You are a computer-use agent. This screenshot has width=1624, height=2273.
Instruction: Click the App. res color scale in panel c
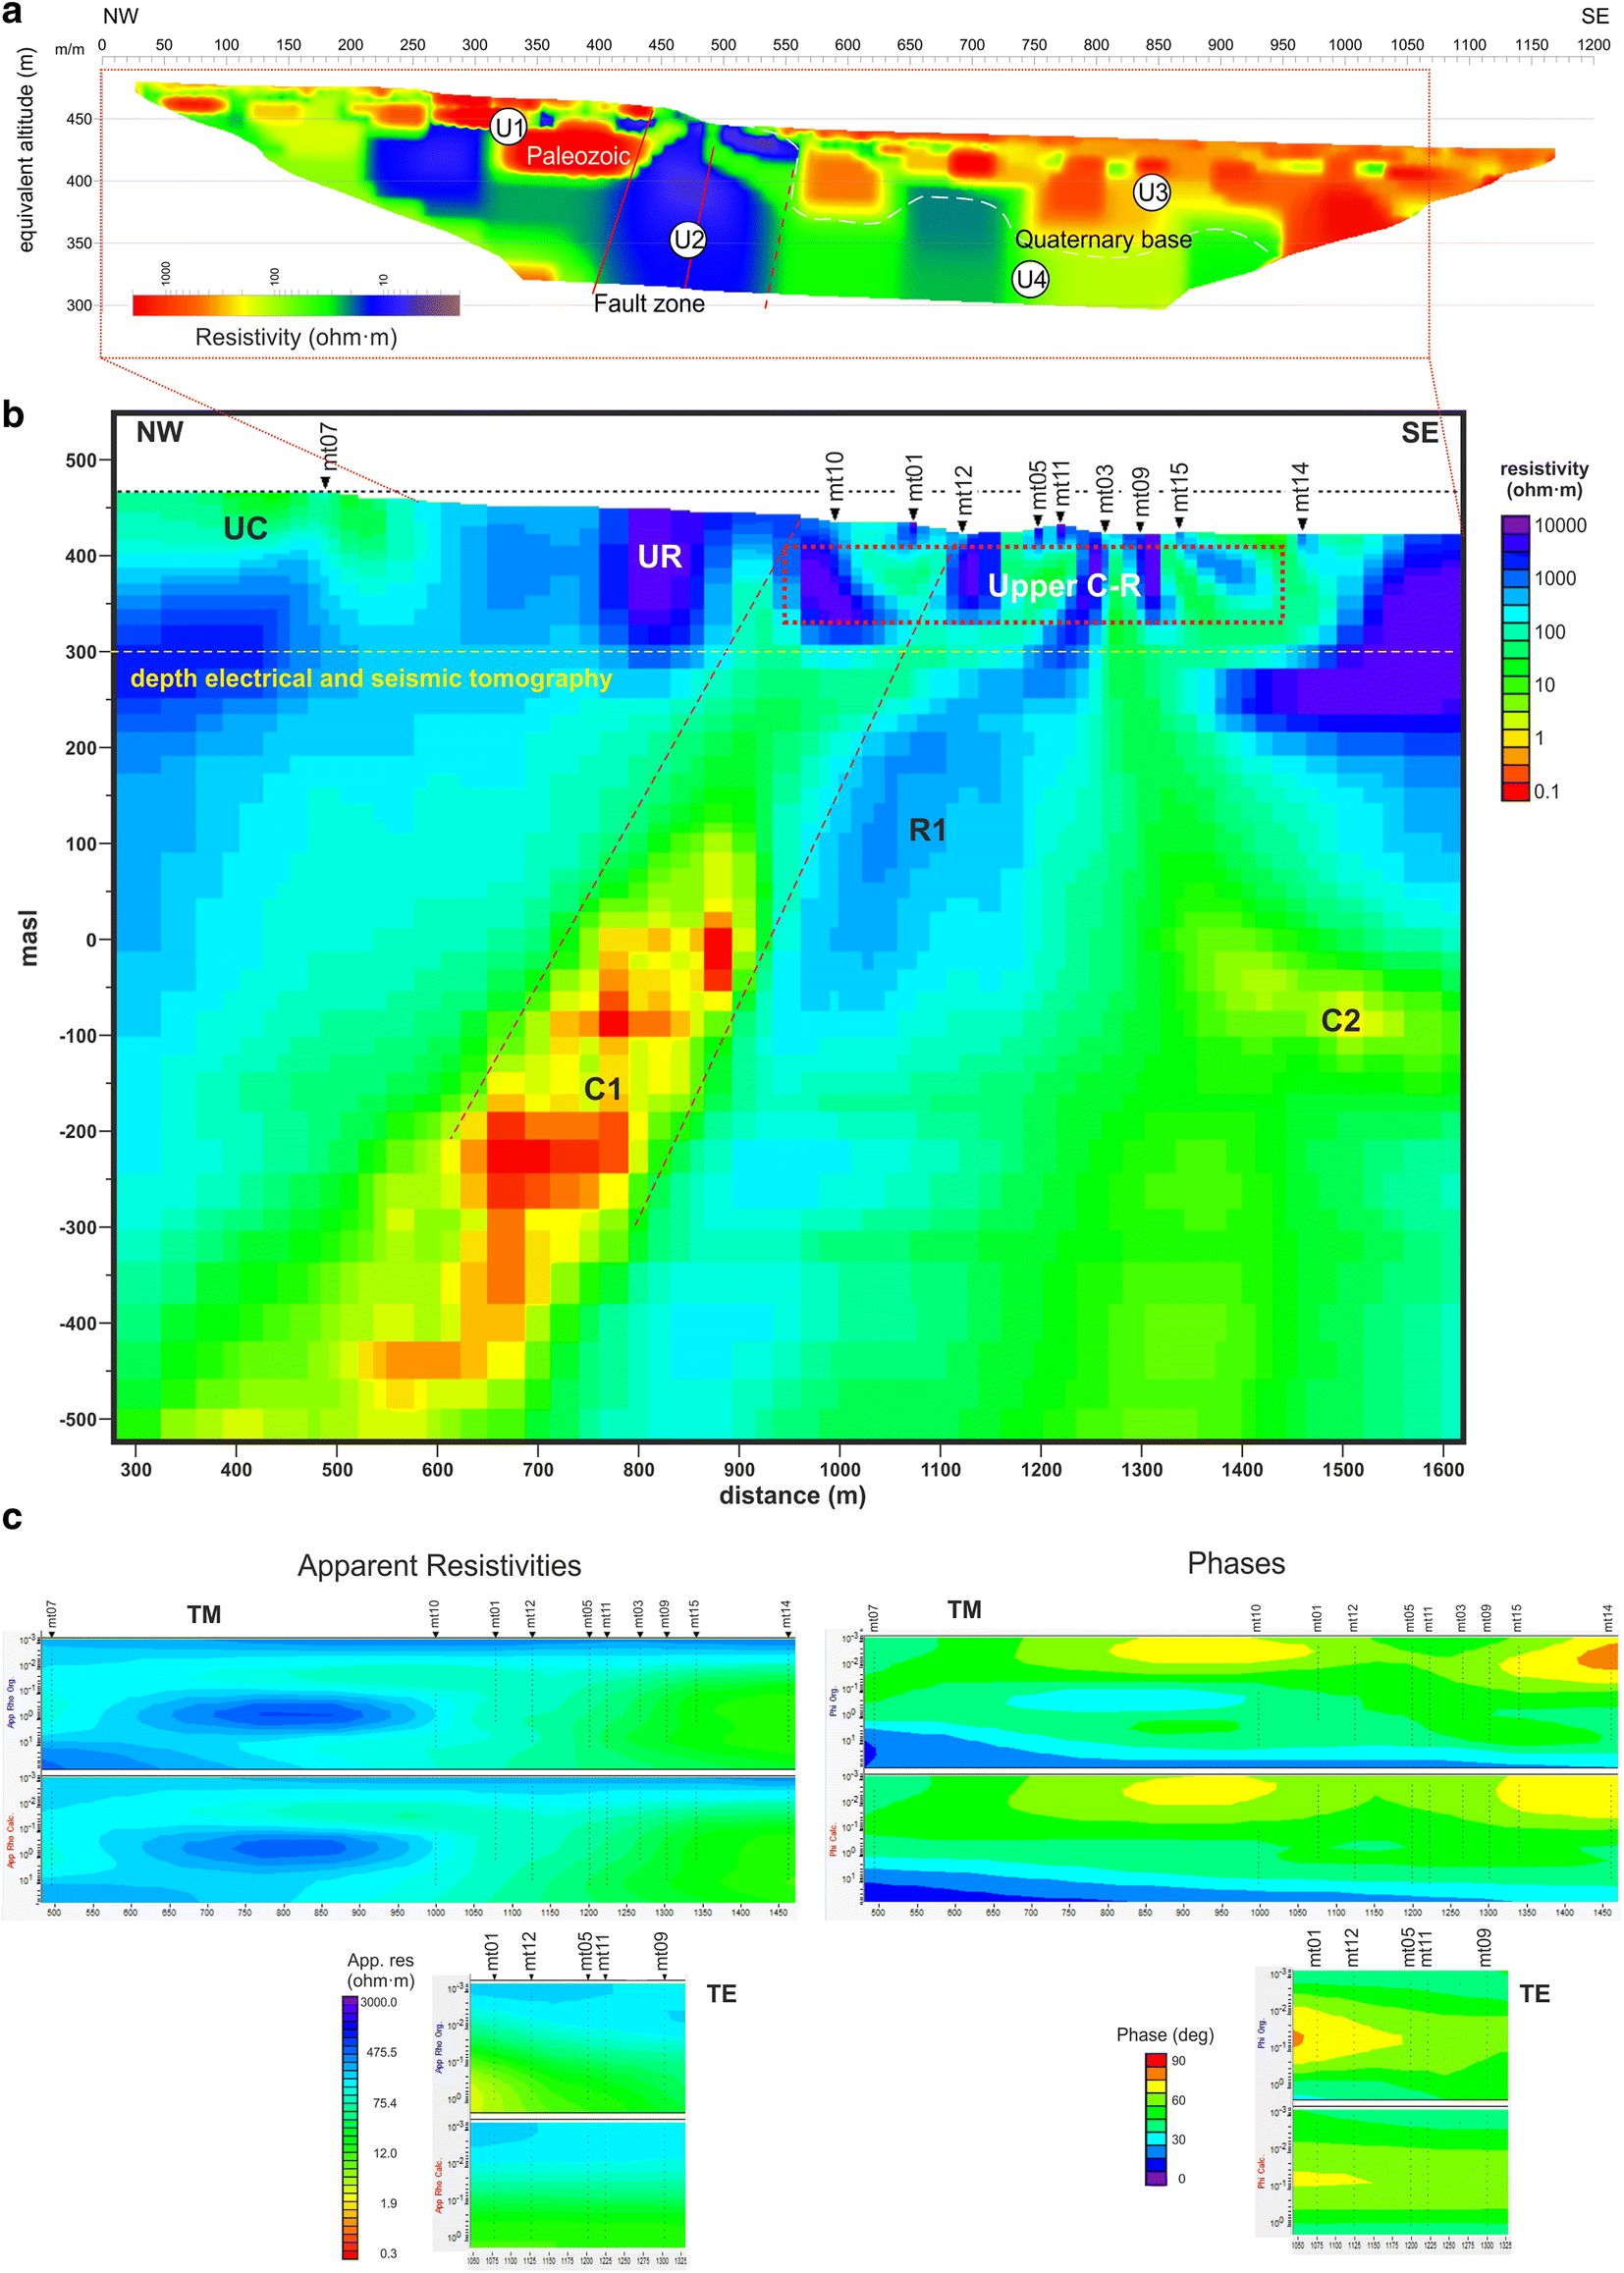[x=350, y=2127]
